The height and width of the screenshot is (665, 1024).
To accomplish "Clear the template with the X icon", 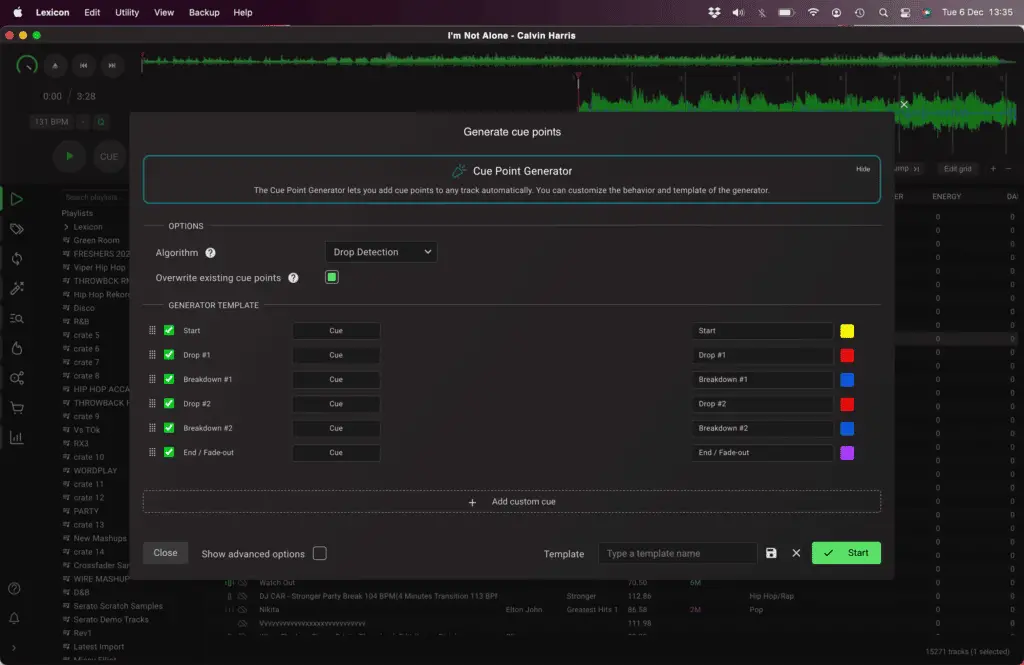I will 796,553.
